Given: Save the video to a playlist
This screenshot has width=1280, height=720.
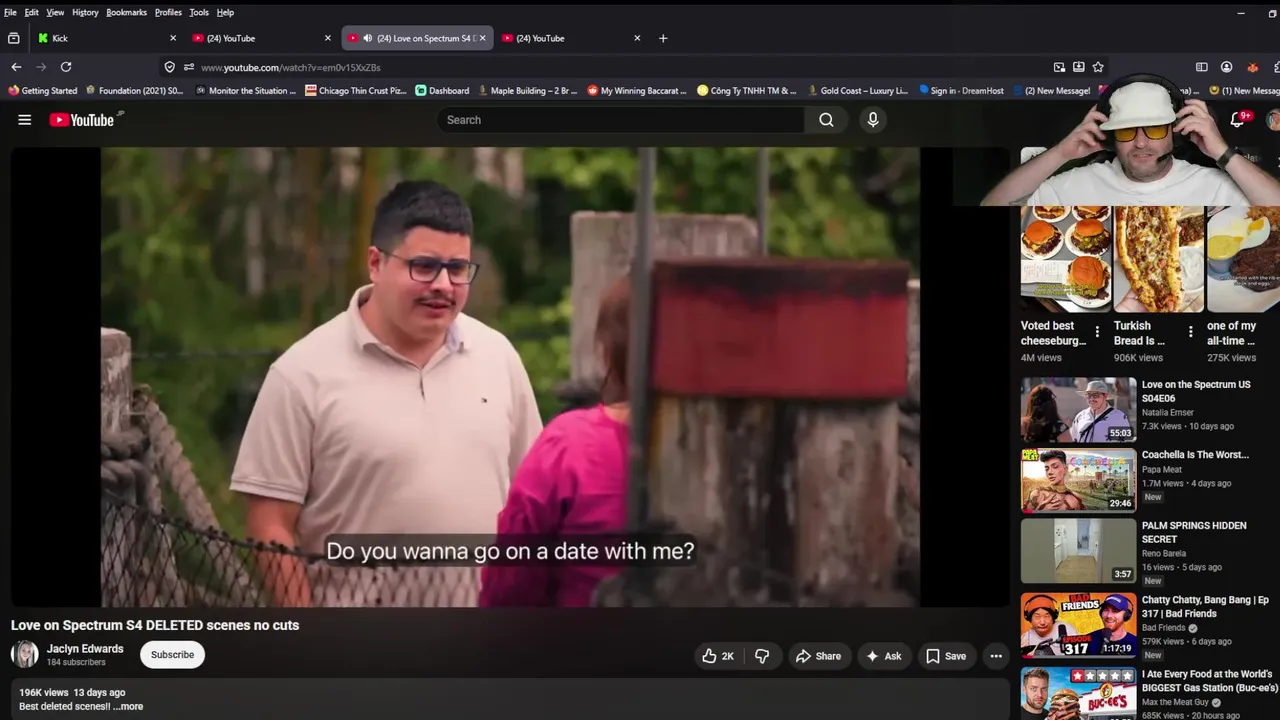Looking at the screenshot, I should pyautogui.click(x=946, y=656).
